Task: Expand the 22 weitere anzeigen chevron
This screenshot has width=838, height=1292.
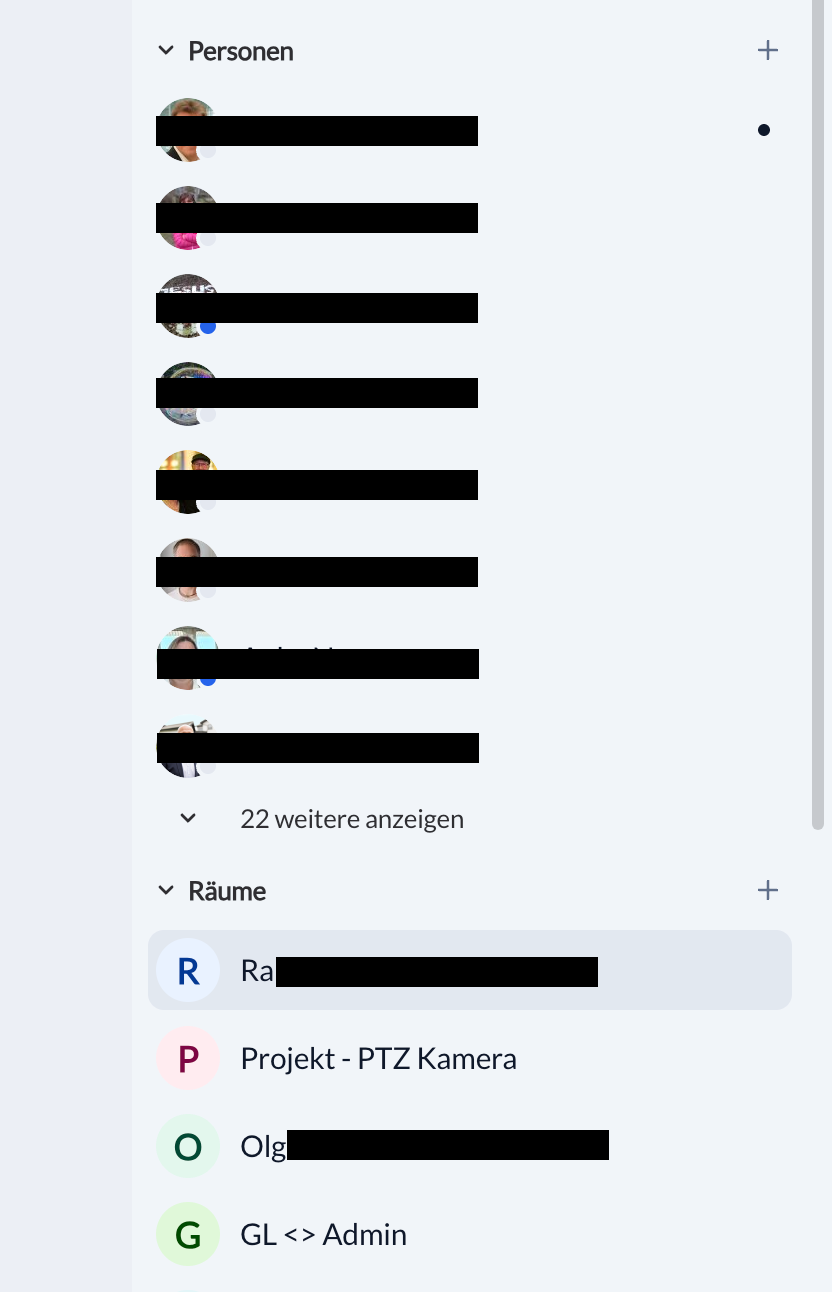Action: click(x=188, y=818)
